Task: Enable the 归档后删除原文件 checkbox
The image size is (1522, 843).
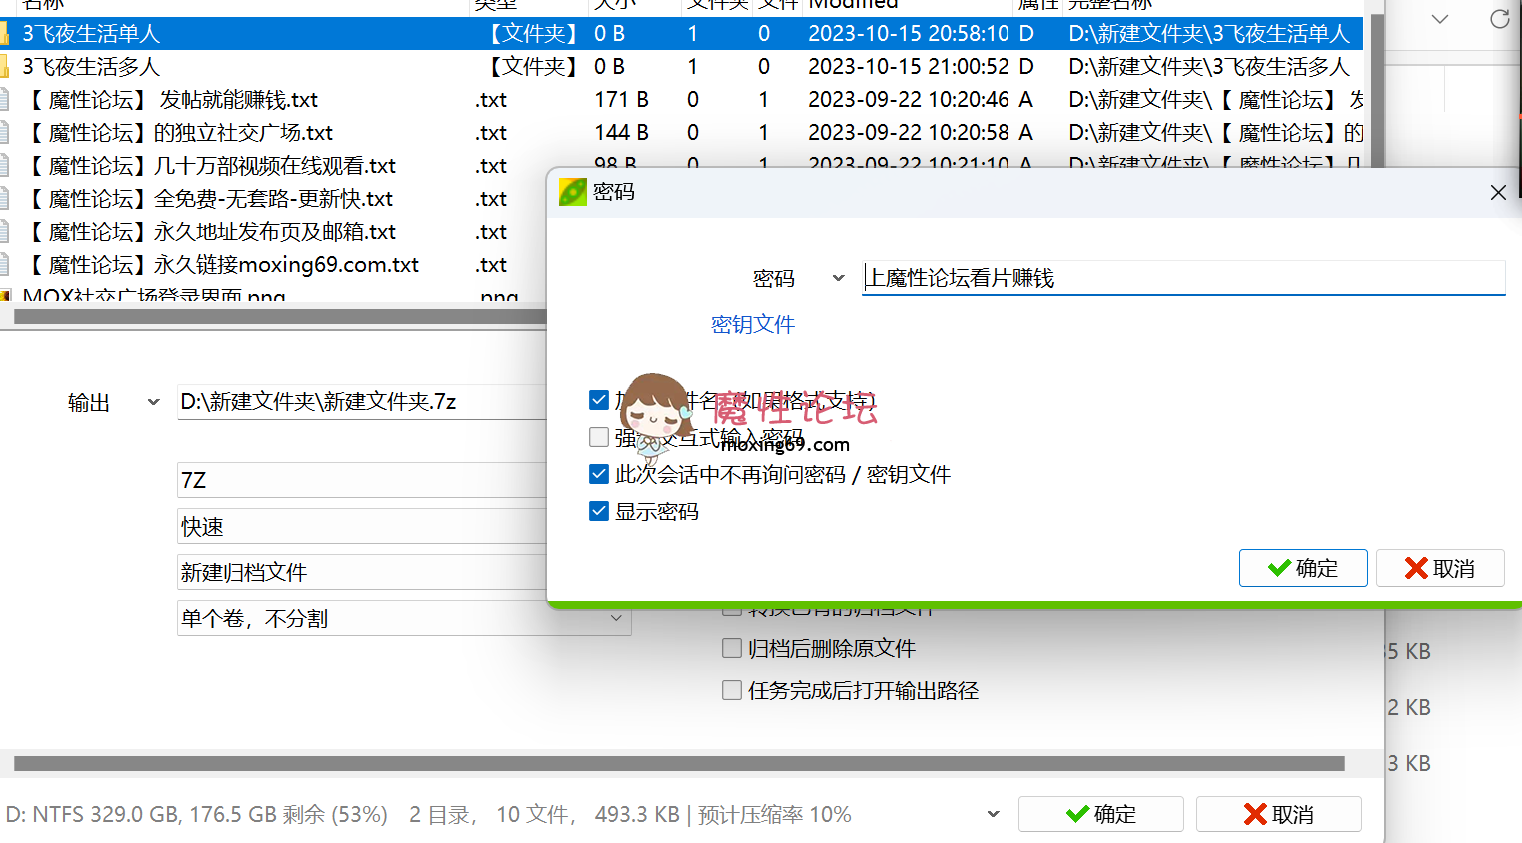Action: click(731, 648)
